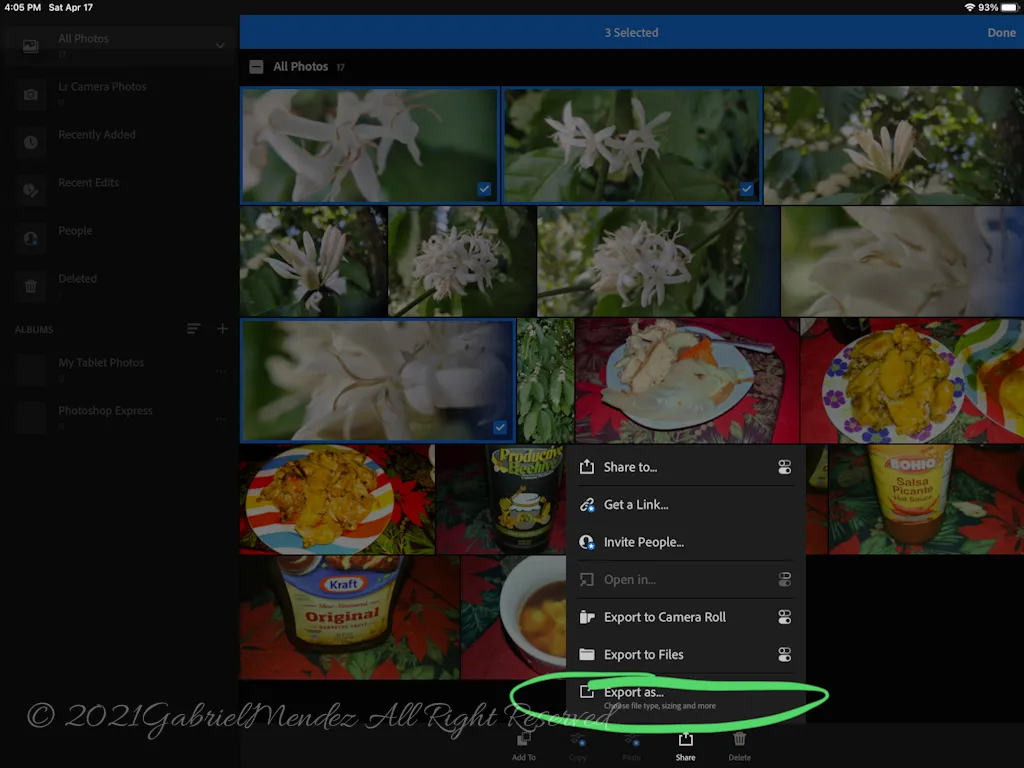Select Get a Link... menu entry

click(686, 505)
